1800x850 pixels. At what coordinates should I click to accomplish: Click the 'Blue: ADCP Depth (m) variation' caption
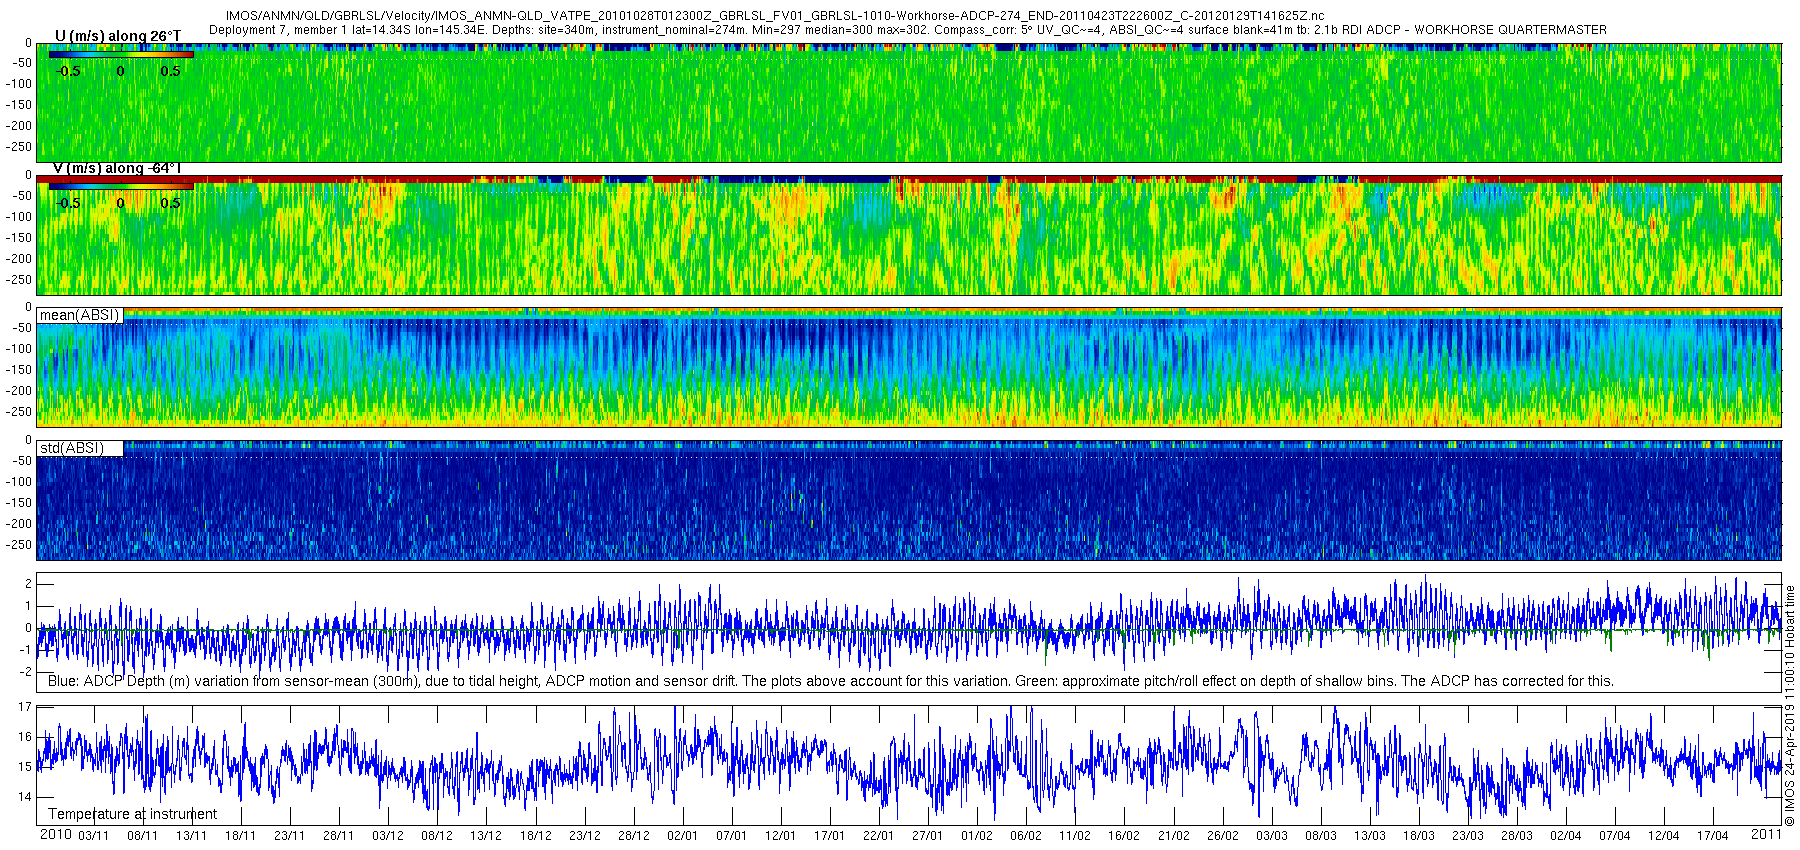(x=830, y=681)
